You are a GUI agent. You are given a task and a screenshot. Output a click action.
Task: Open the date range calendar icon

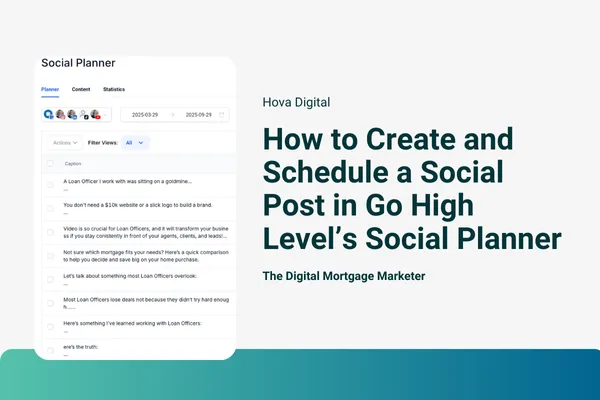pyautogui.click(x=222, y=114)
